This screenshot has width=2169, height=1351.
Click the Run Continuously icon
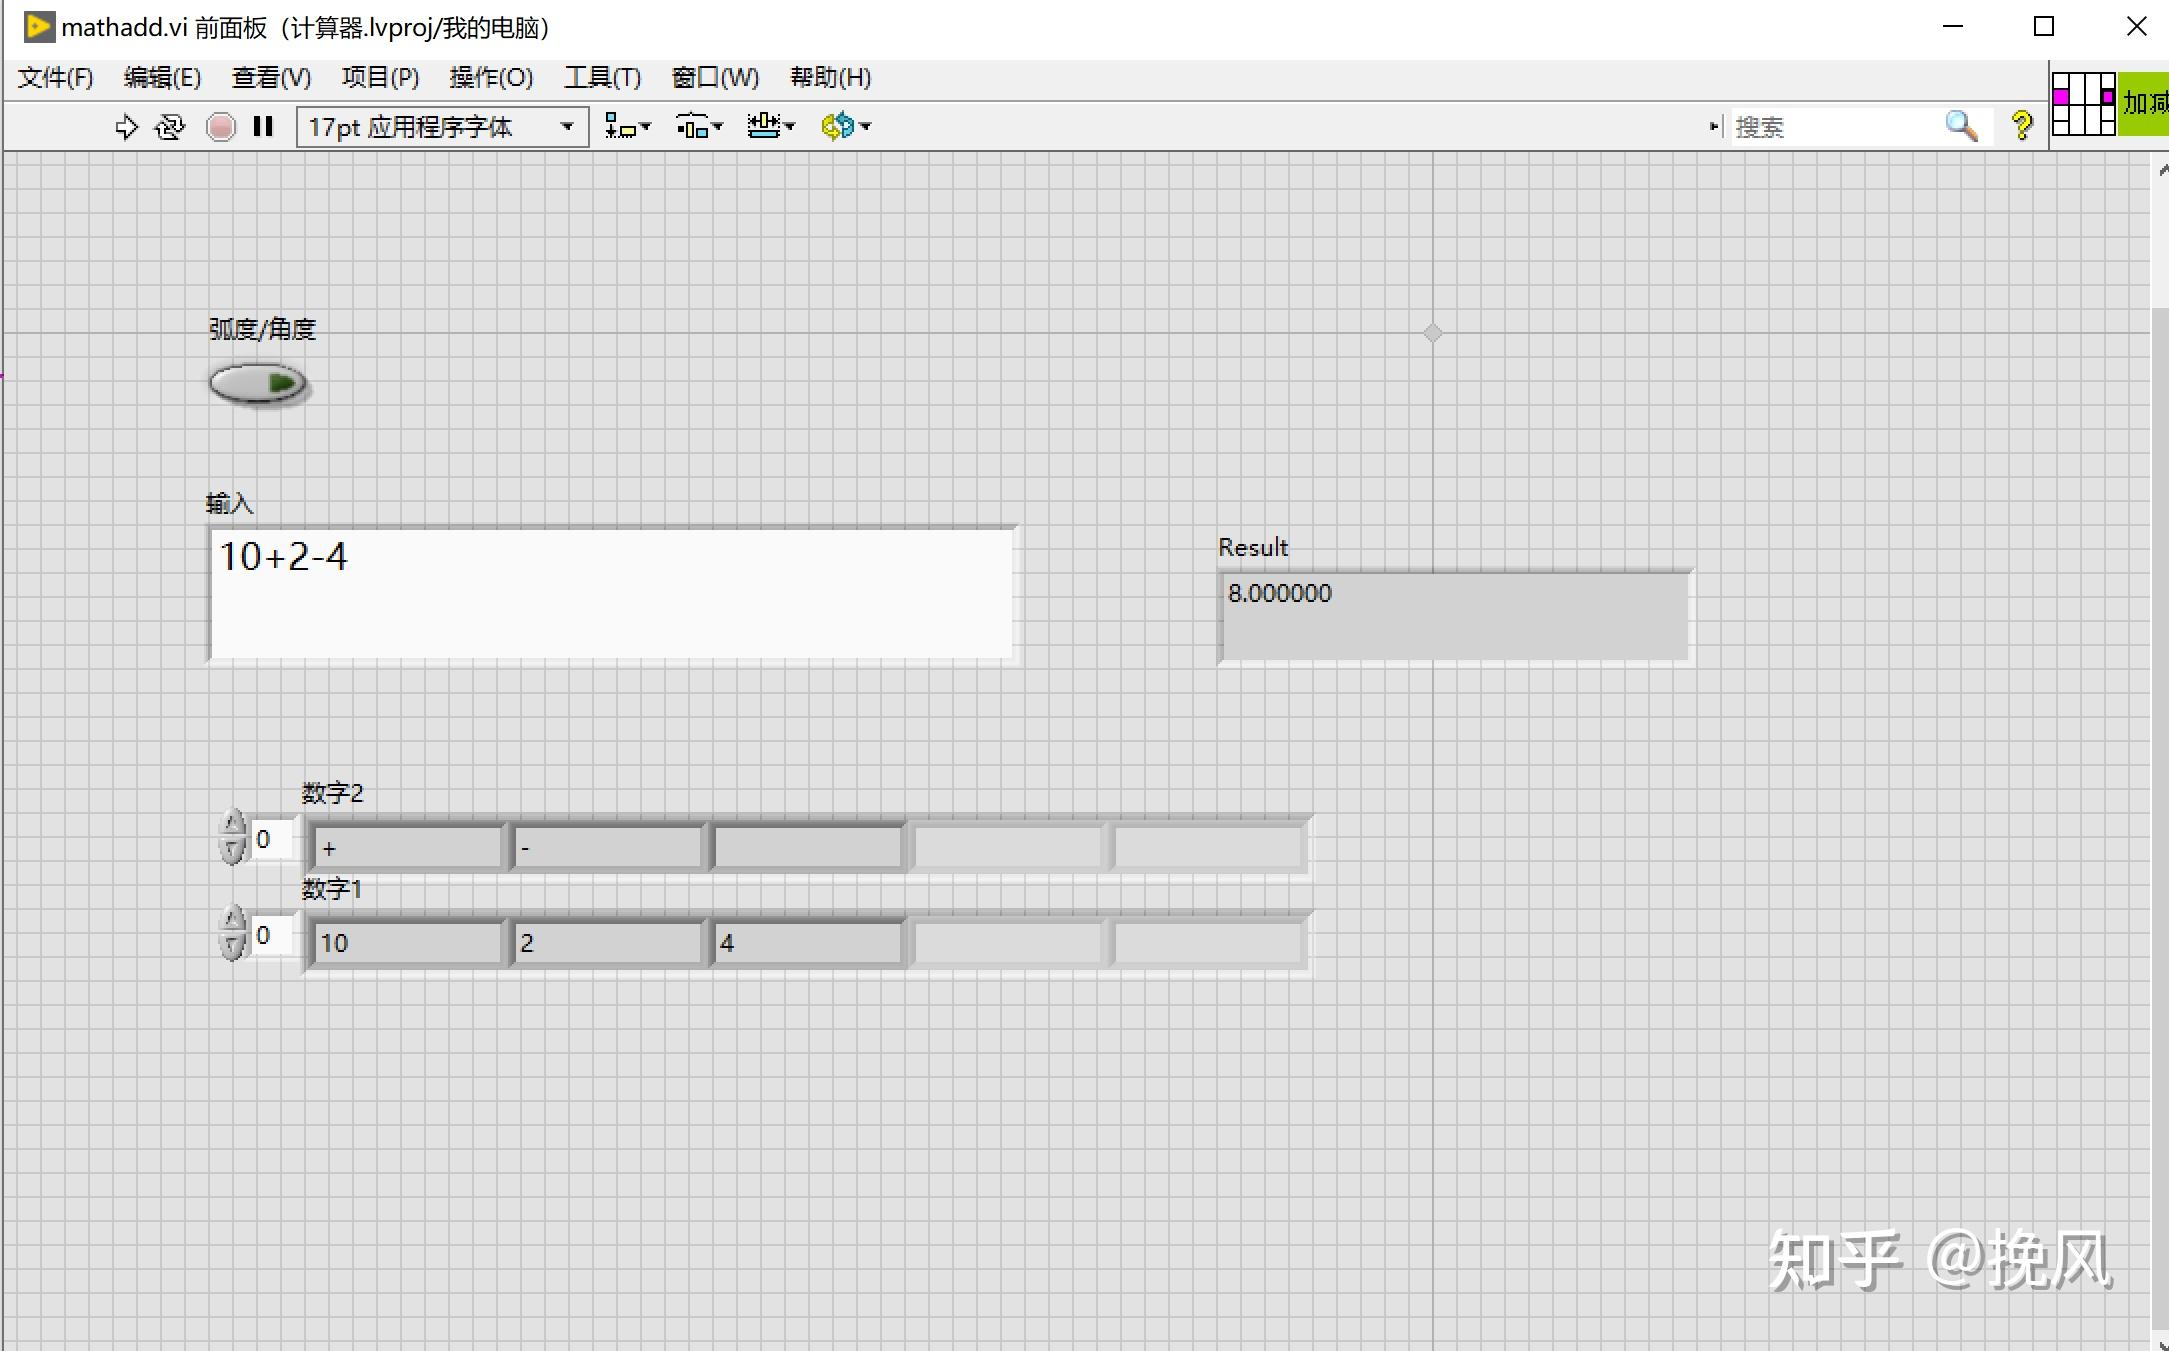170,127
